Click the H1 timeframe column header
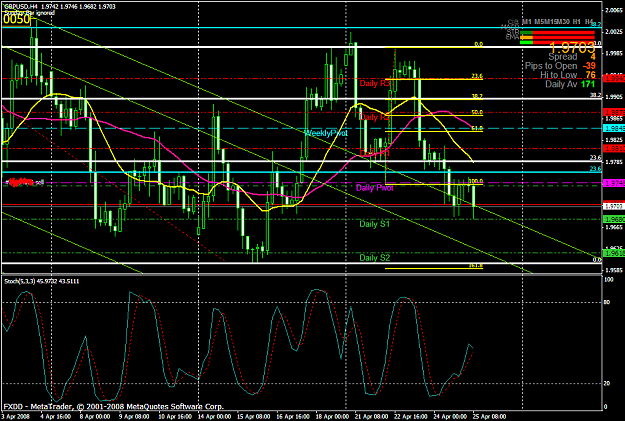The image size is (625, 421). pos(576,22)
